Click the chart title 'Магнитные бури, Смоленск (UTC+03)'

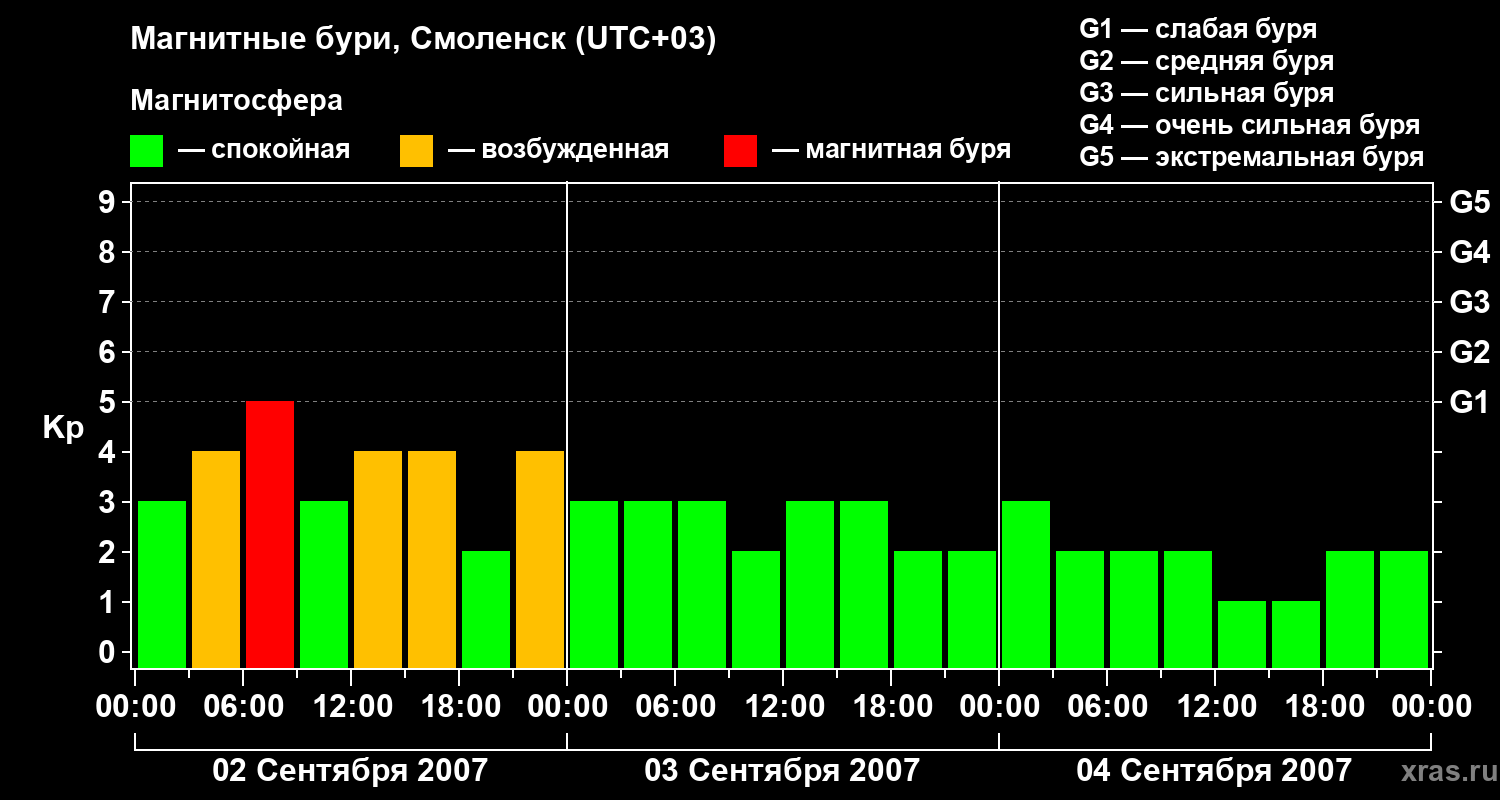(423, 40)
